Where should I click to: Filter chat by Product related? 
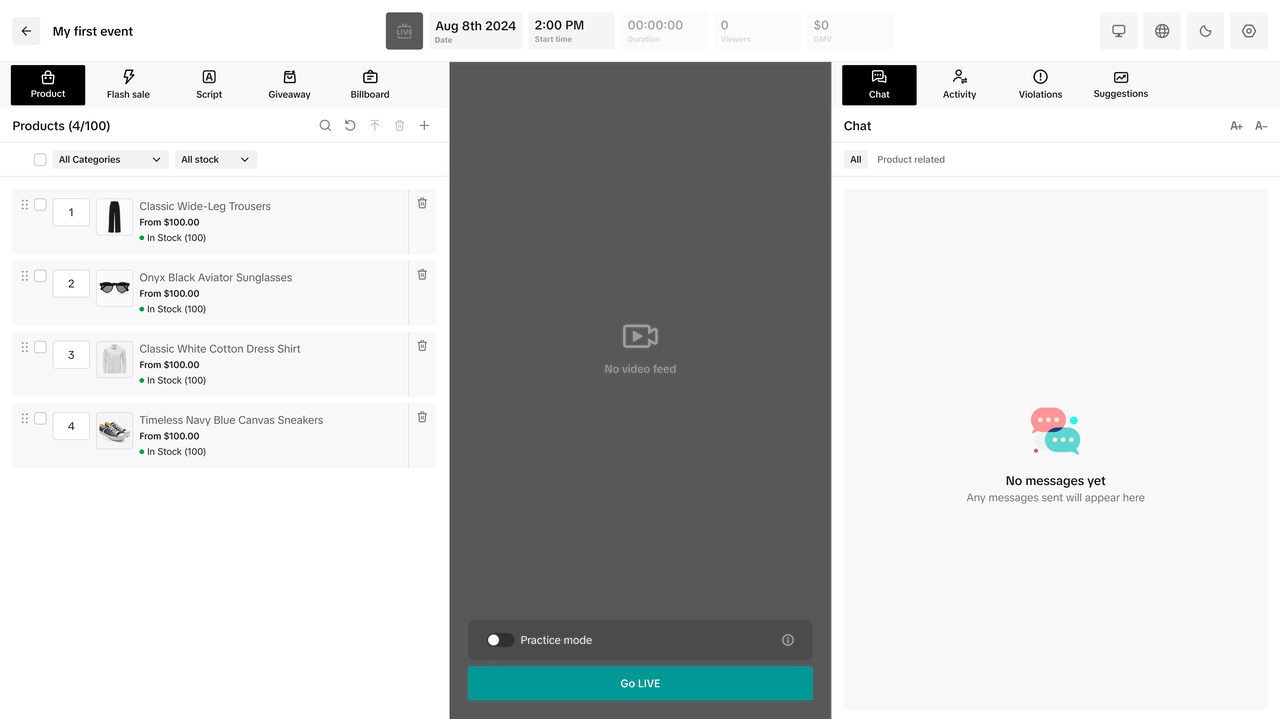911,160
